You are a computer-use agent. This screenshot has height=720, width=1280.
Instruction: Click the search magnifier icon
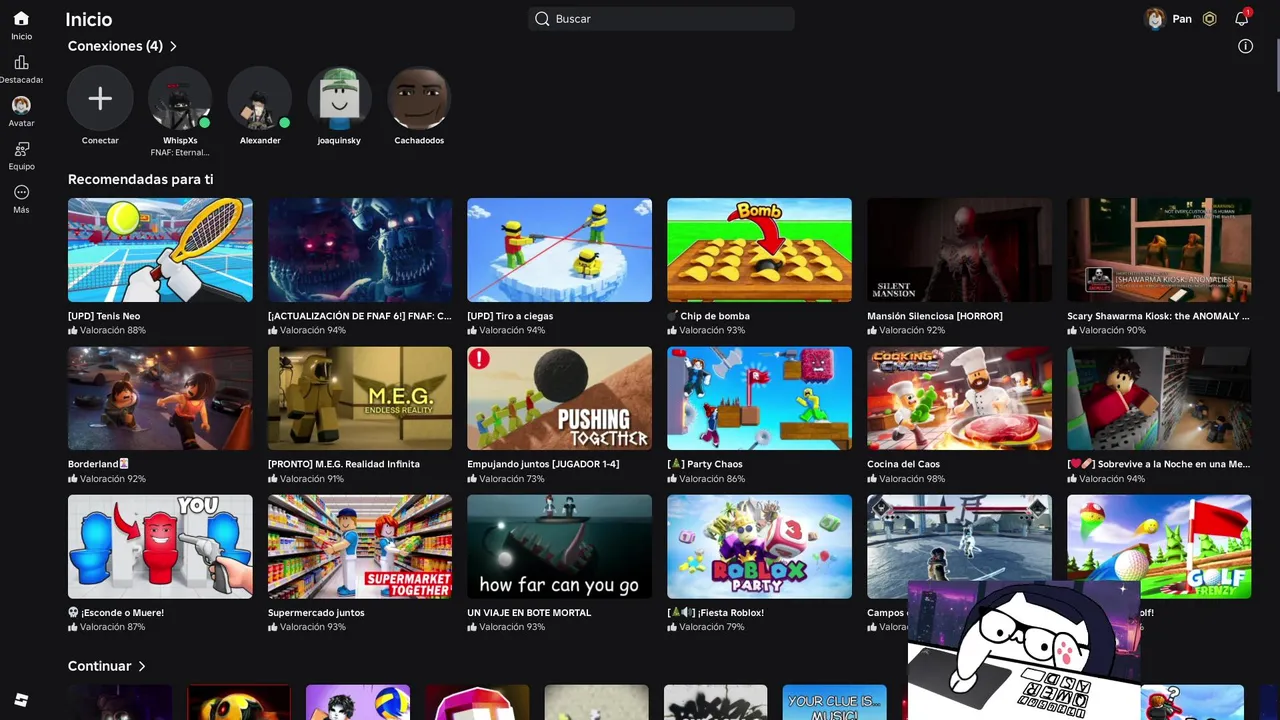click(x=542, y=19)
